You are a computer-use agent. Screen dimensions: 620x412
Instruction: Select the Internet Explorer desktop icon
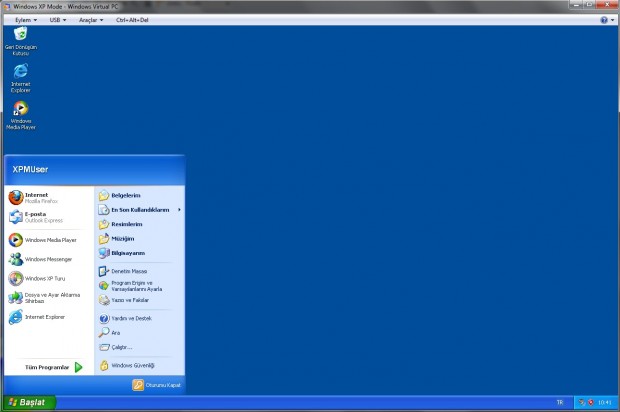point(21,78)
